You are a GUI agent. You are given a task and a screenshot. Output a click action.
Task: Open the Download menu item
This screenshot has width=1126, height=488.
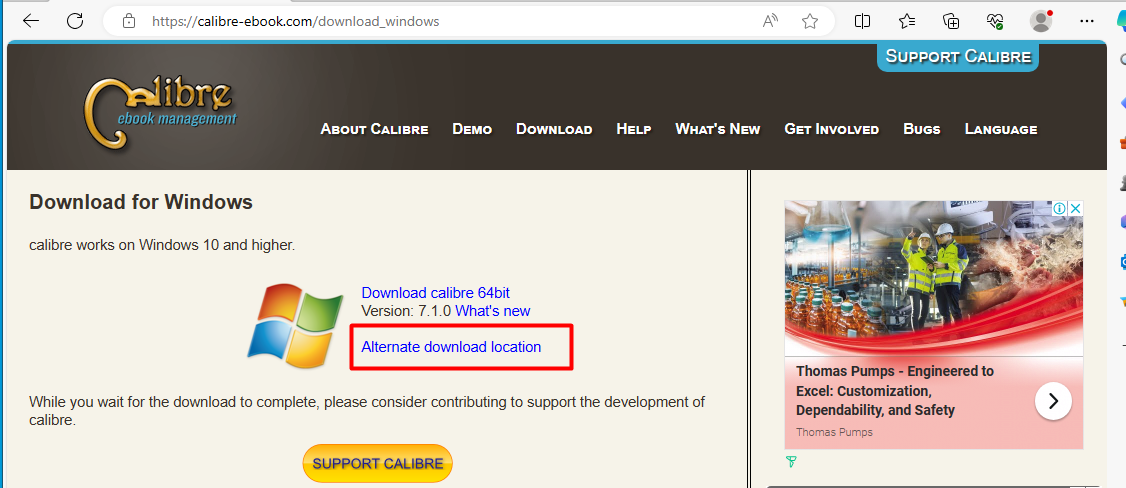coord(554,129)
